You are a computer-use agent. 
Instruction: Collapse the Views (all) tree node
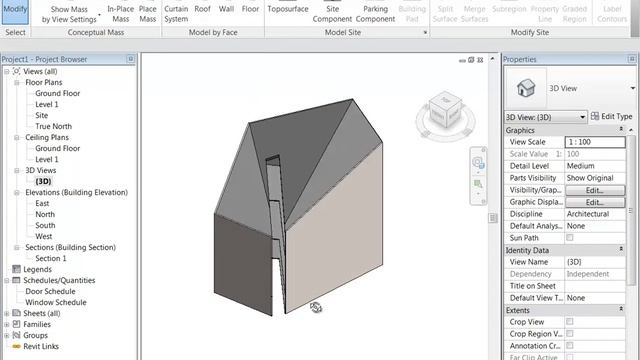[7, 71]
